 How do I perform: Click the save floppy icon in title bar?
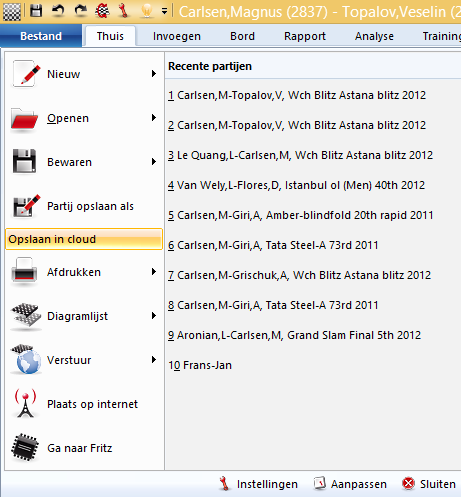pos(36,11)
